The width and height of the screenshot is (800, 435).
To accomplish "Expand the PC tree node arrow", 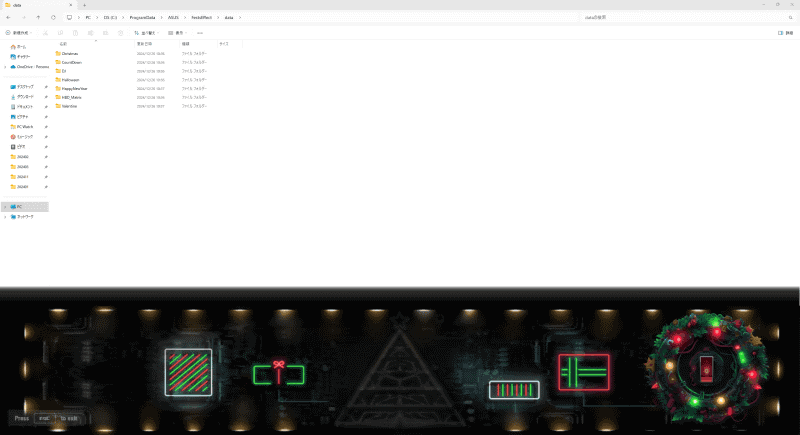I will (6, 207).
